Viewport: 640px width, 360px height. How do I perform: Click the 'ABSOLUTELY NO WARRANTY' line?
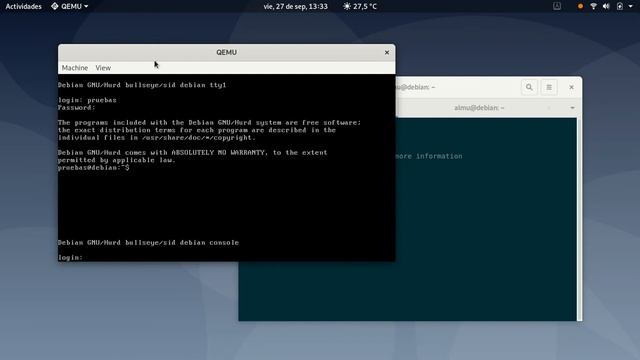tap(192, 152)
